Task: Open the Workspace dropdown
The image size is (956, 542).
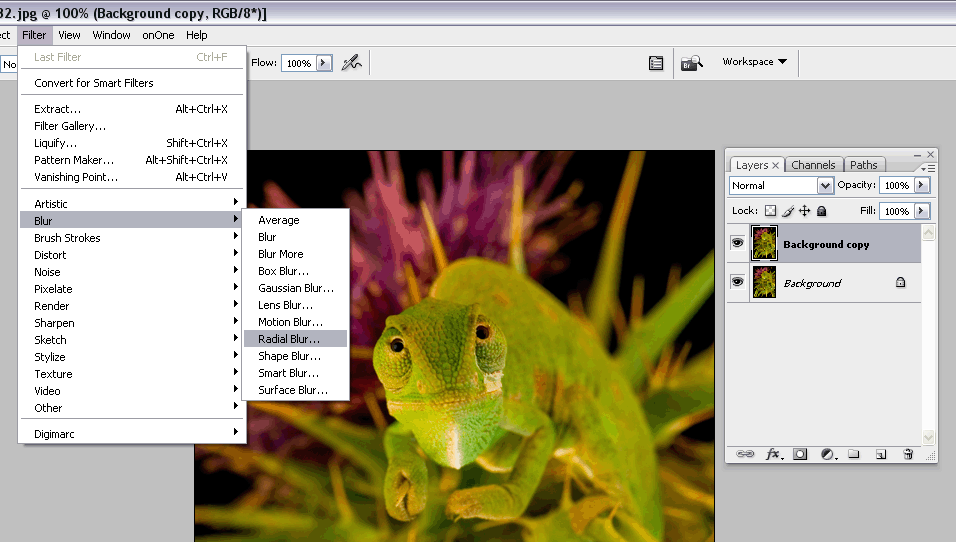Action: point(755,62)
